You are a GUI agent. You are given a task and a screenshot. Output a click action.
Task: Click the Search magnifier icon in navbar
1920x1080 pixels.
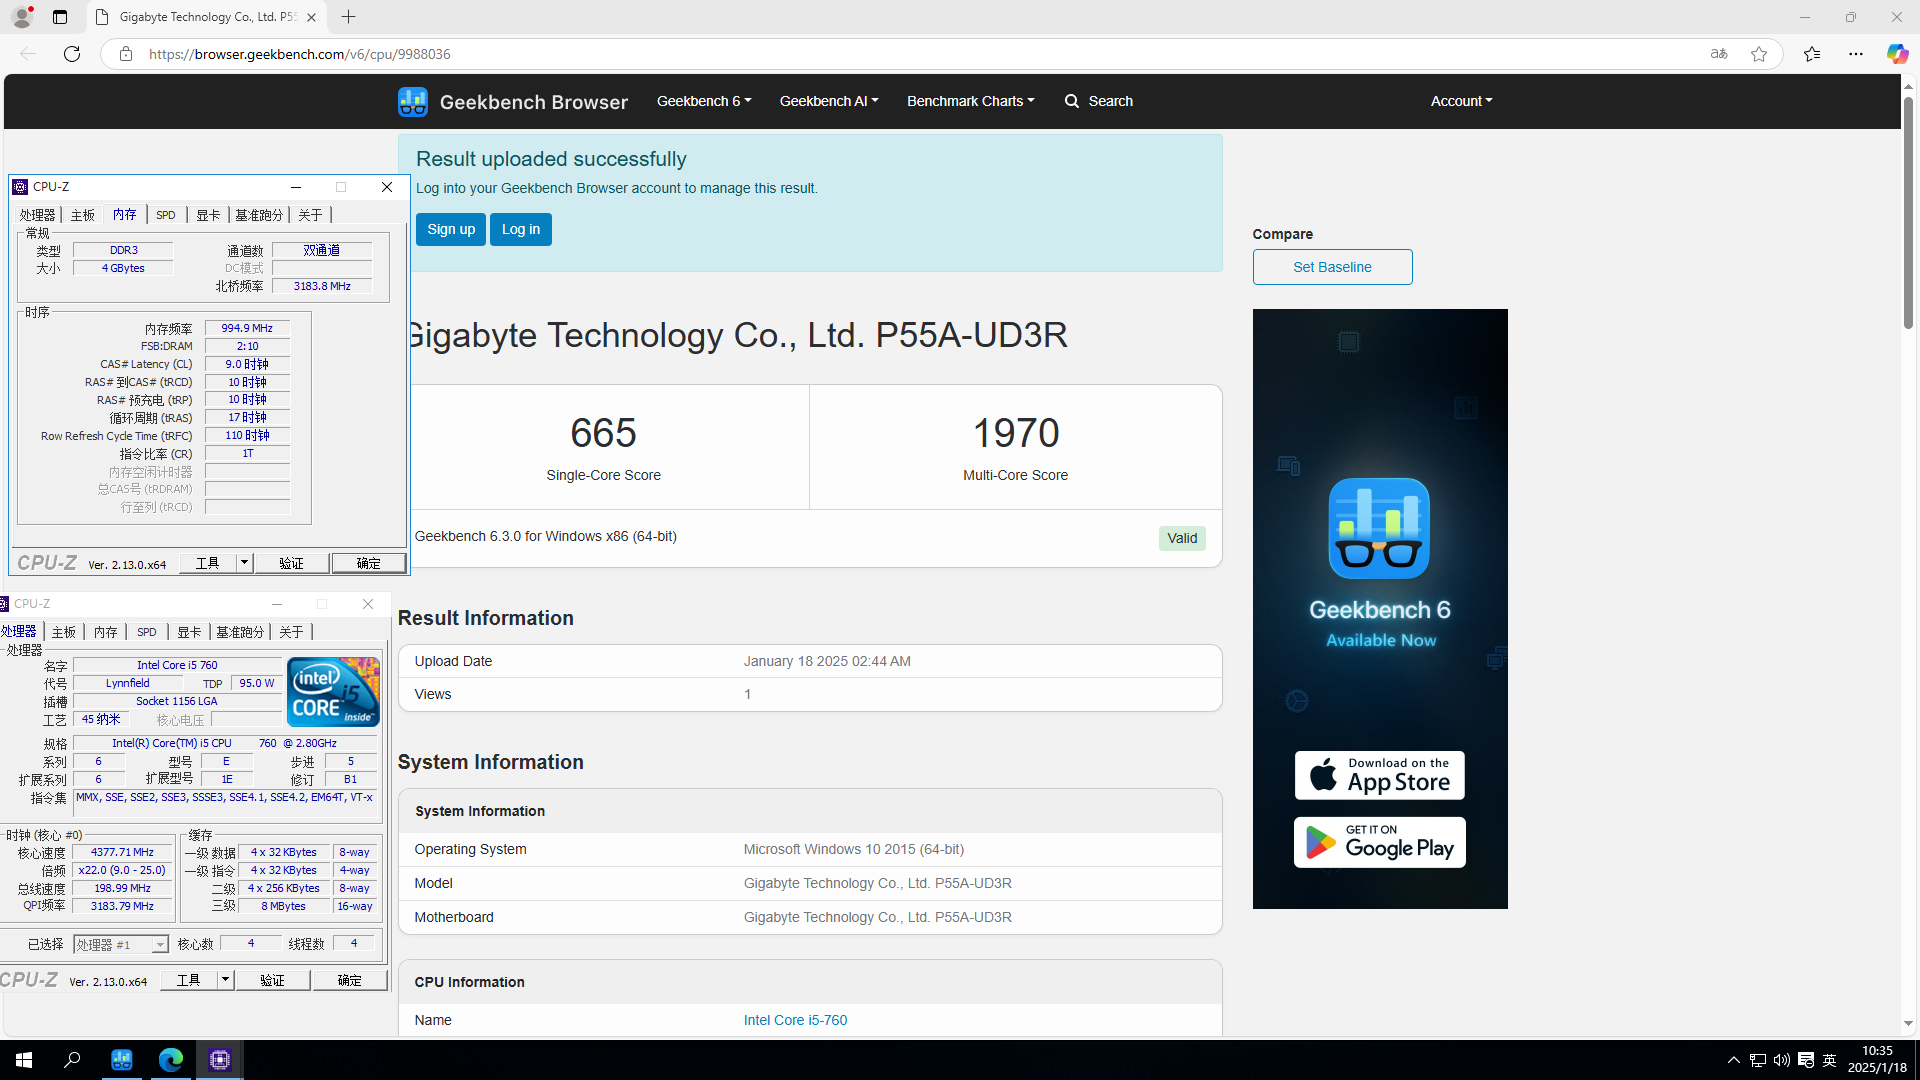point(1072,101)
